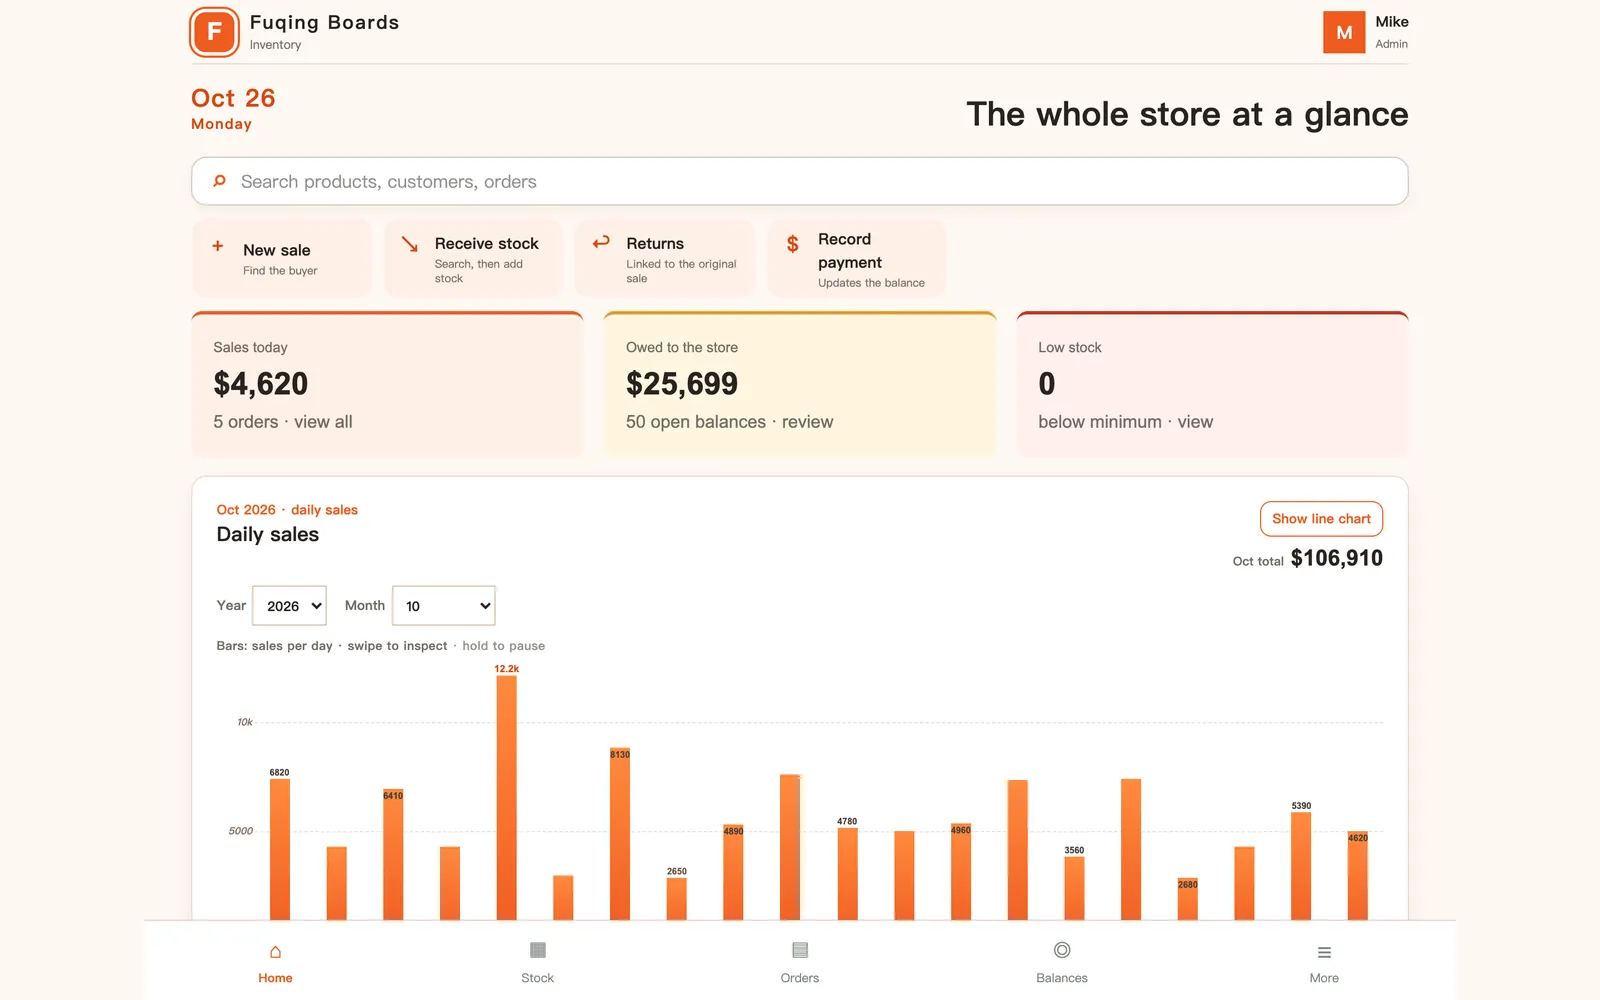
Task: Click the search magnifier icon
Action: tap(219, 181)
